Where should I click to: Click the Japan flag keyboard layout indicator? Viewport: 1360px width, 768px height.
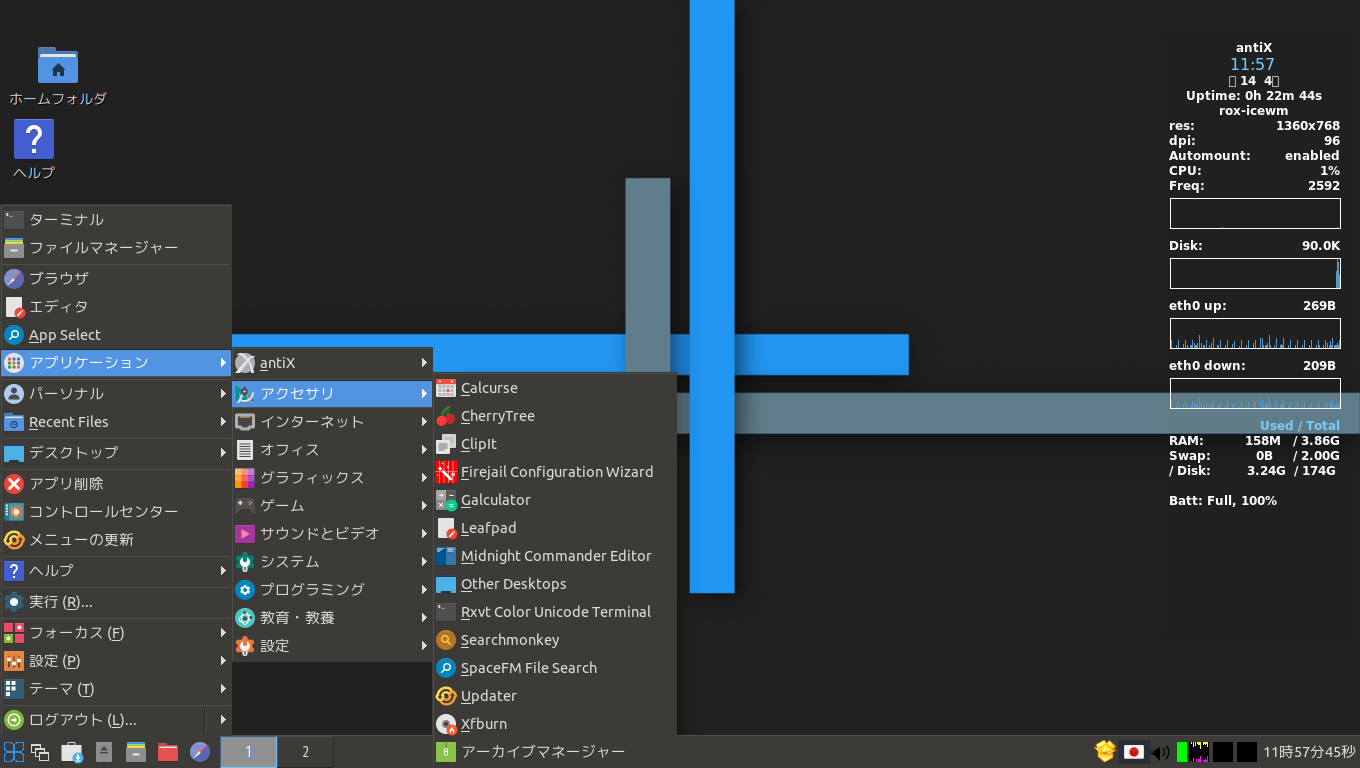tap(1133, 752)
